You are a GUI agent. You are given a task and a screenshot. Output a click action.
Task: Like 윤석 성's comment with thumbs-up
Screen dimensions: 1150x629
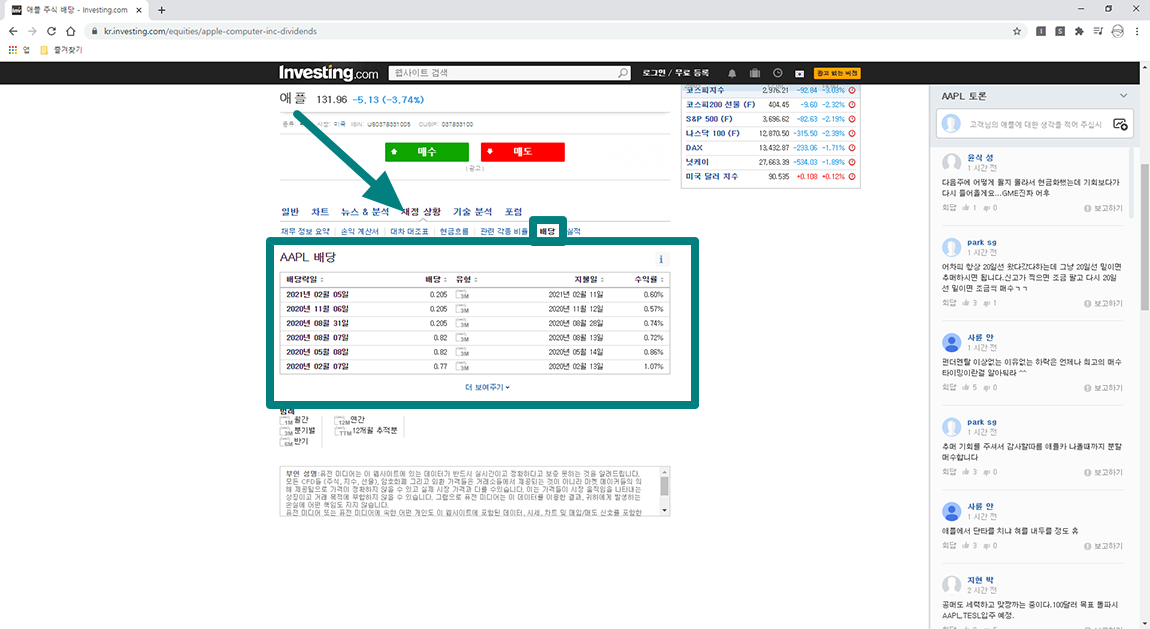[965, 208]
